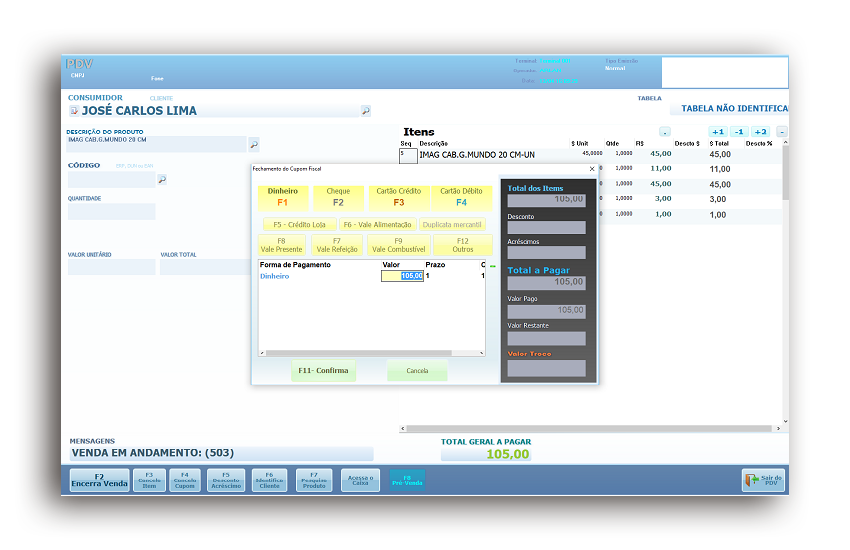850x550 pixels.
Task: Choose F12 Outros payment type
Action: (x=463, y=245)
